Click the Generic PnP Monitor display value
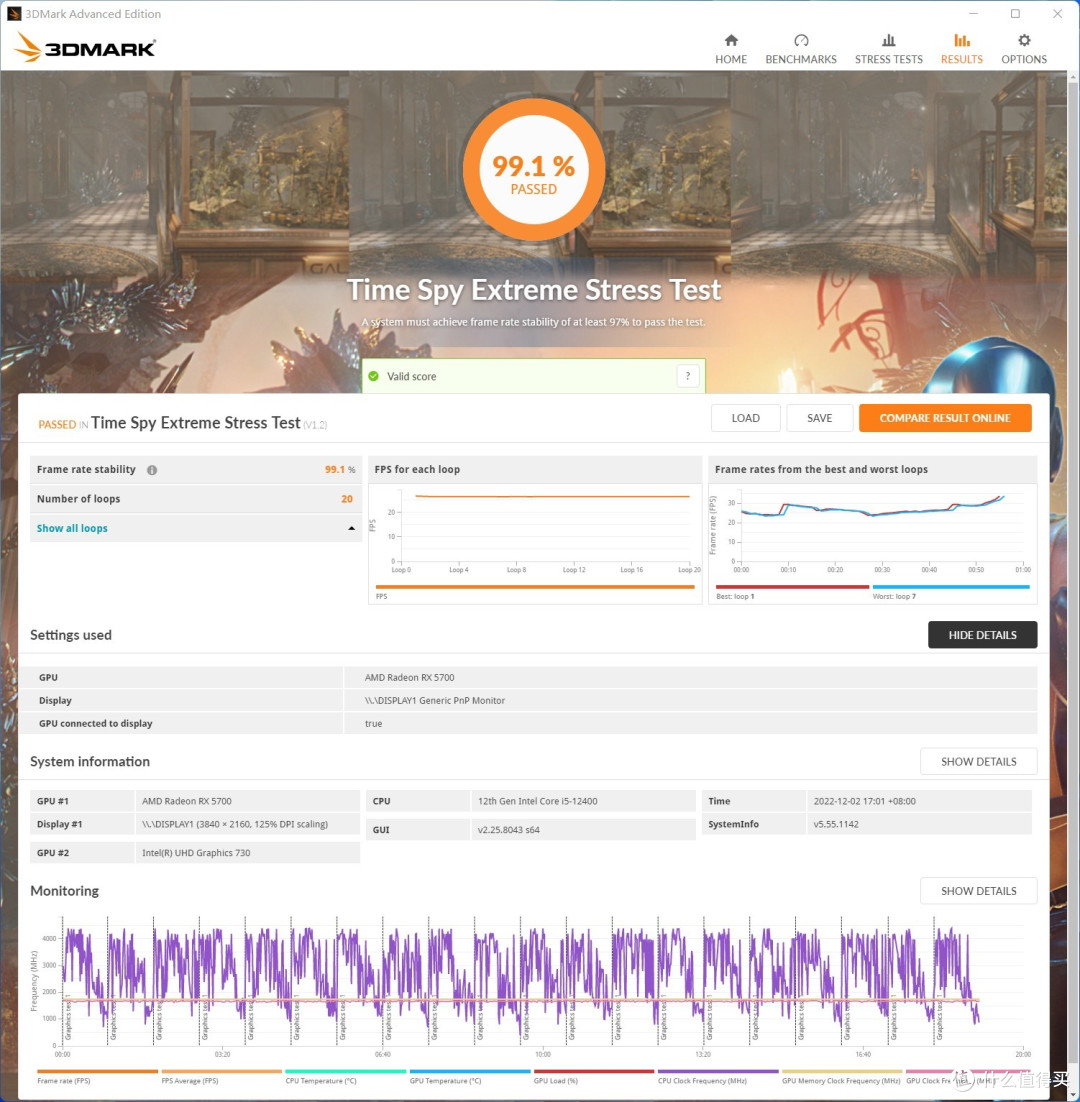Screen dimensions: 1080x1102 [434, 700]
